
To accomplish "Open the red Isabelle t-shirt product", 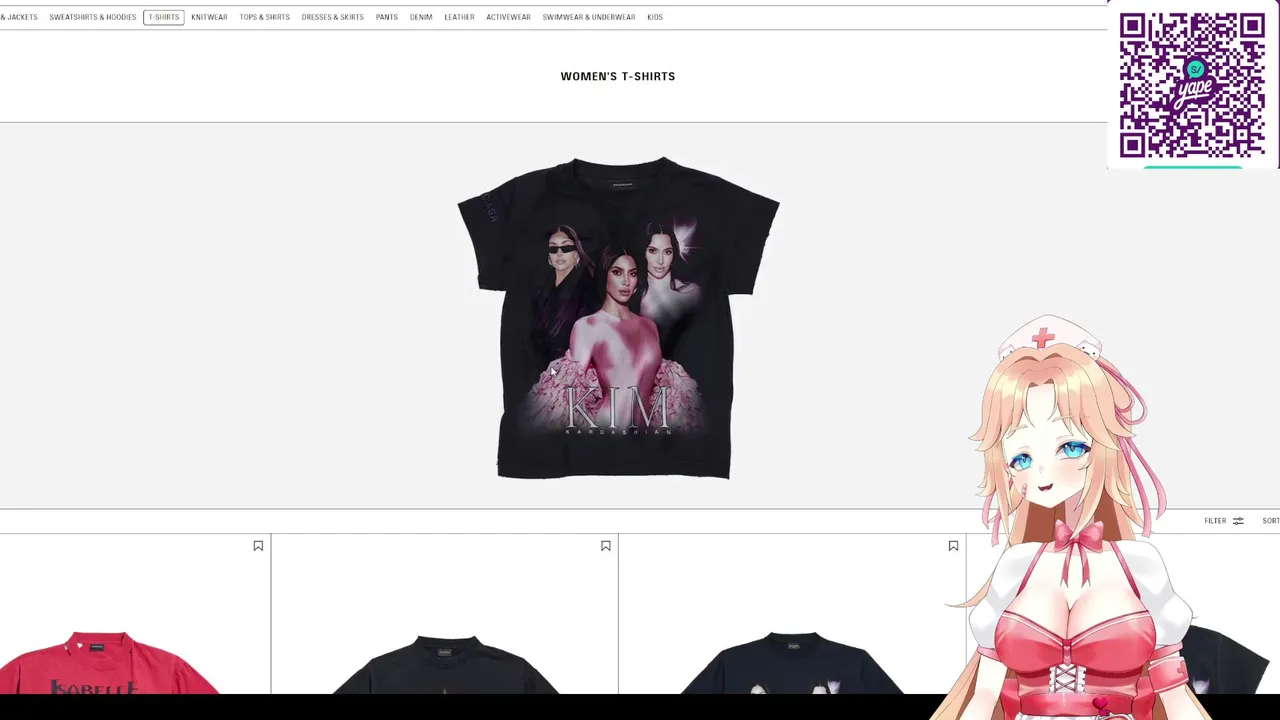I will click(x=112, y=662).
